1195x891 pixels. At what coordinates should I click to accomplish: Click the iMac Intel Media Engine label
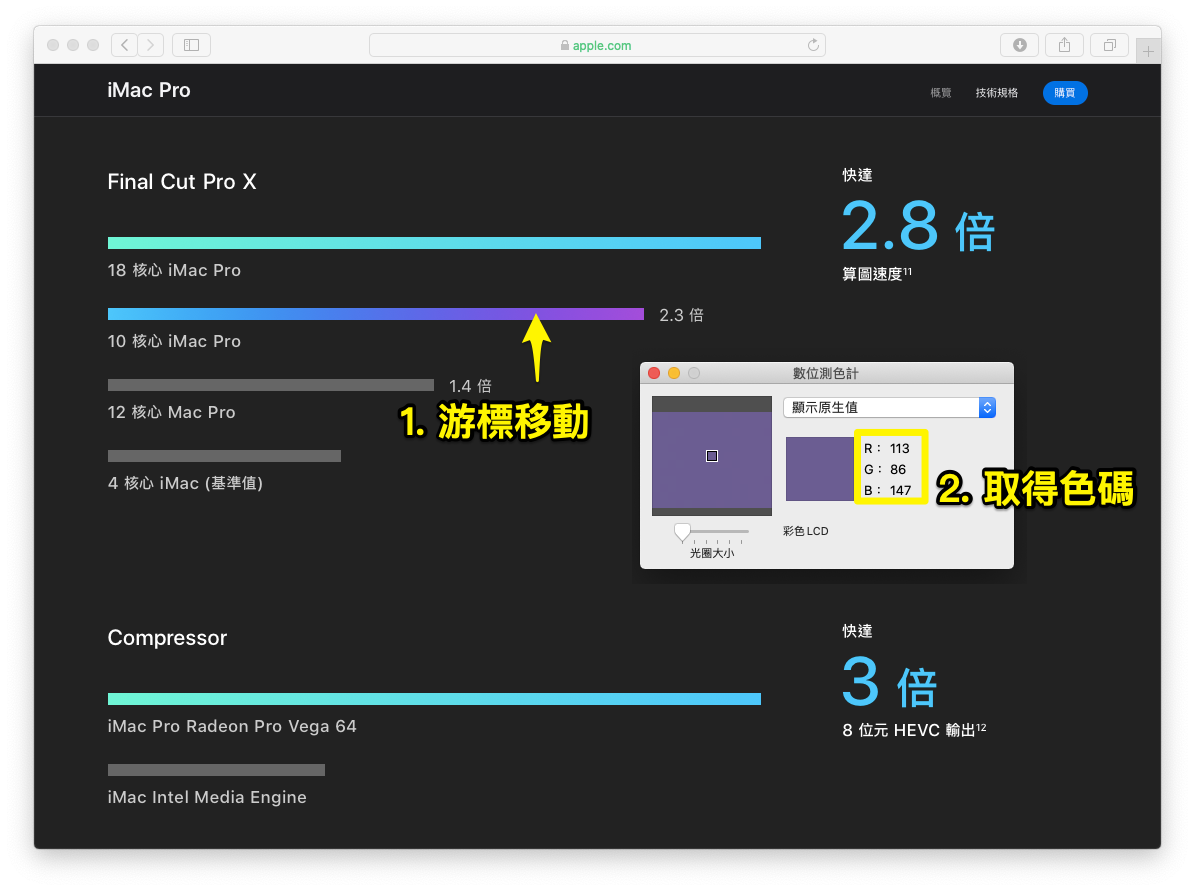click(207, 797)
